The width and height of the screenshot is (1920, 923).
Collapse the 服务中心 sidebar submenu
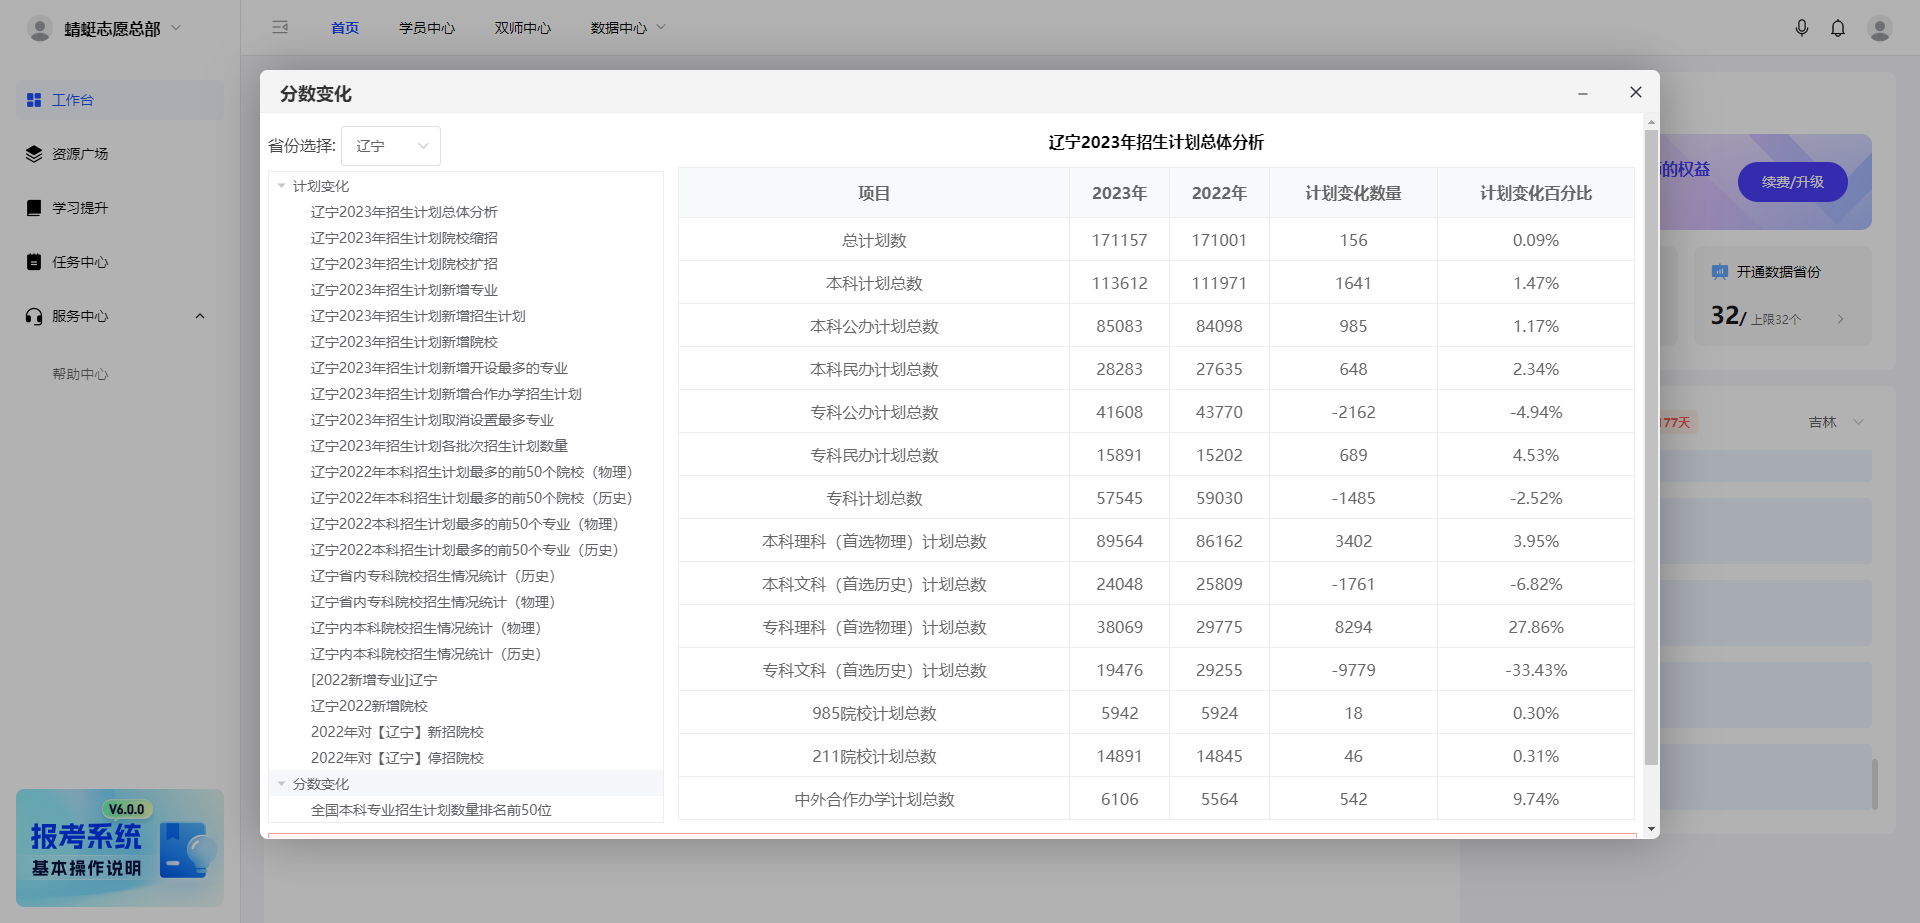click(199, 316)
